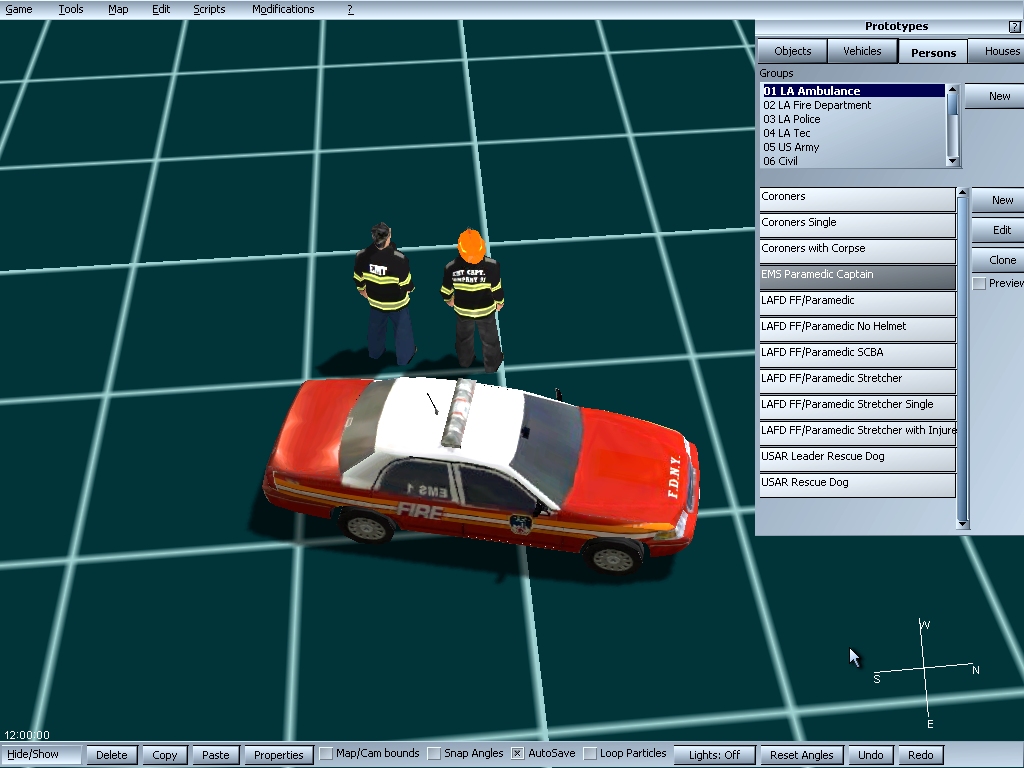
Task: Select LAFD FF/Paramedic Stretcher Single prototype
Action: coord(857,407)
